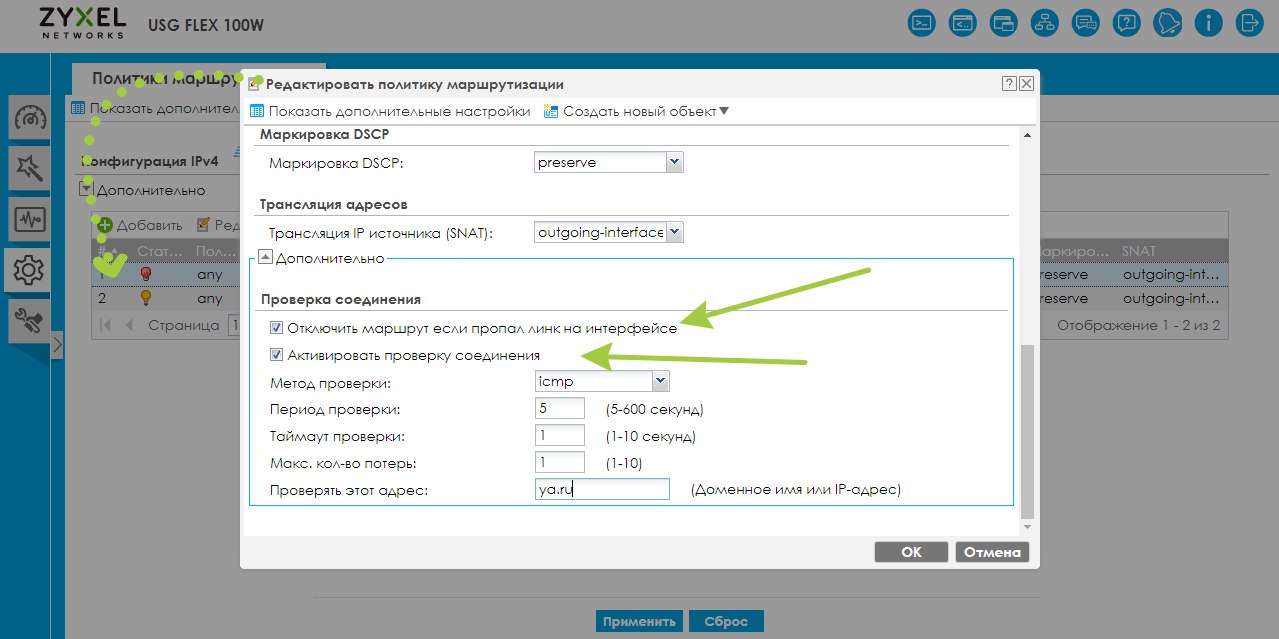Screen dimensions: 1279x639
Task: Open the Маркировка DSCP dropdown
Action: click(674, 162)
